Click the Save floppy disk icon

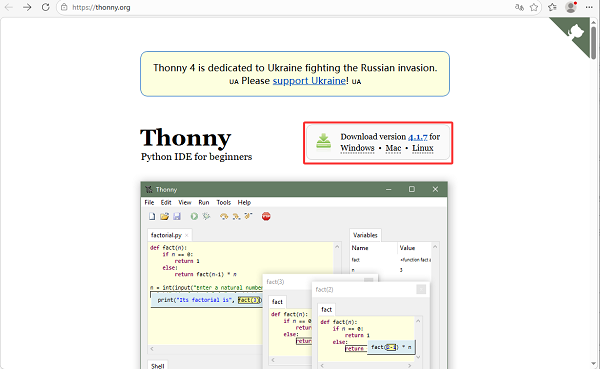(x=177, y=217)
